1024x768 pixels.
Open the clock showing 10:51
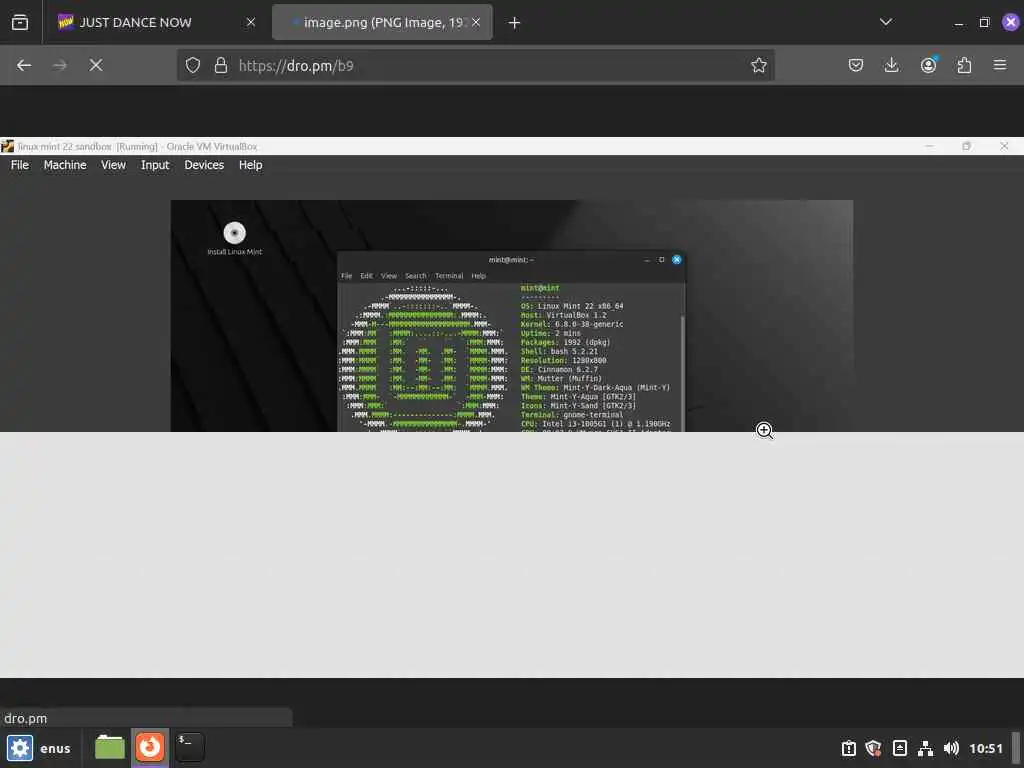pos(985,748)
